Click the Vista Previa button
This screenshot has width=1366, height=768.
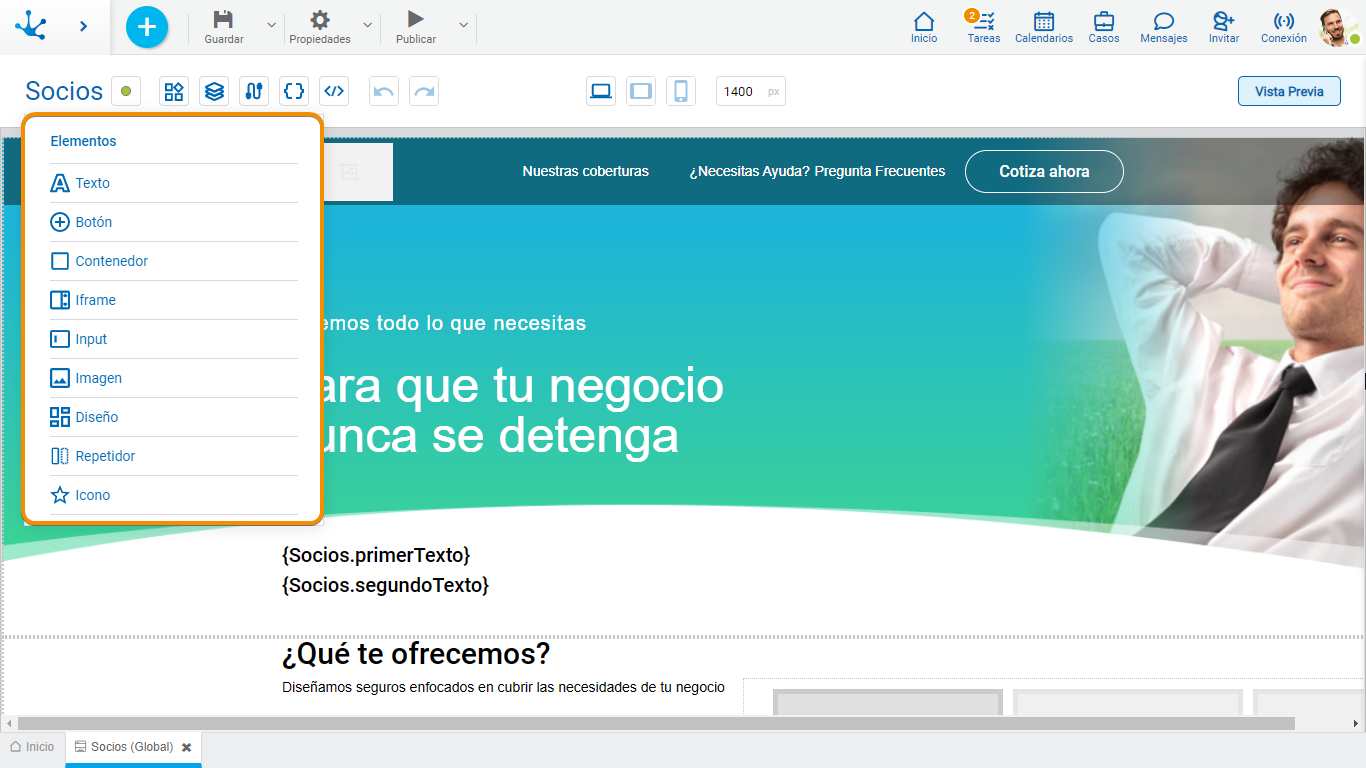point(1289,91)
